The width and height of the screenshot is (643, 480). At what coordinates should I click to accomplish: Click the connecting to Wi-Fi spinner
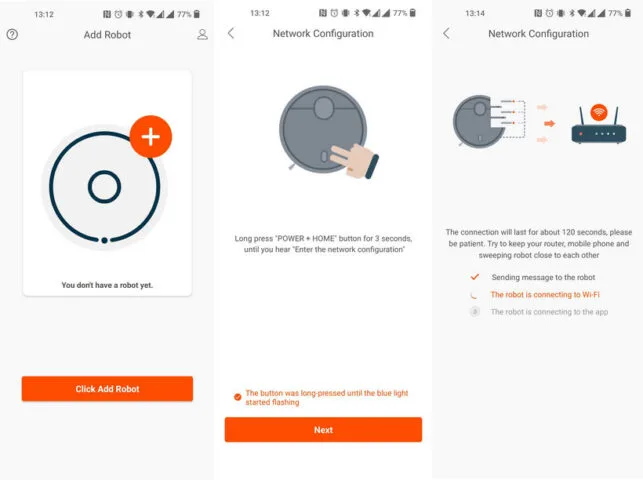point(474,295)
